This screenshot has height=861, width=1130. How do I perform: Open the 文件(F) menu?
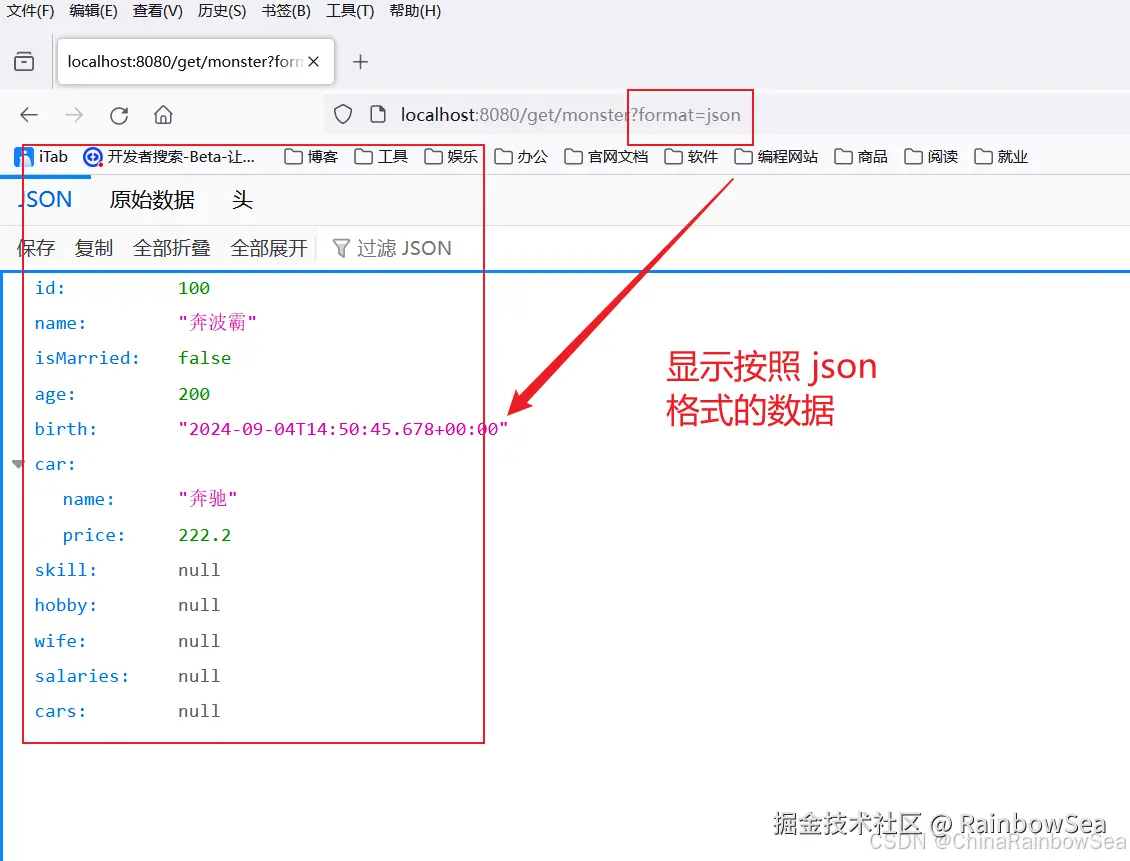[x=30, y=11]
